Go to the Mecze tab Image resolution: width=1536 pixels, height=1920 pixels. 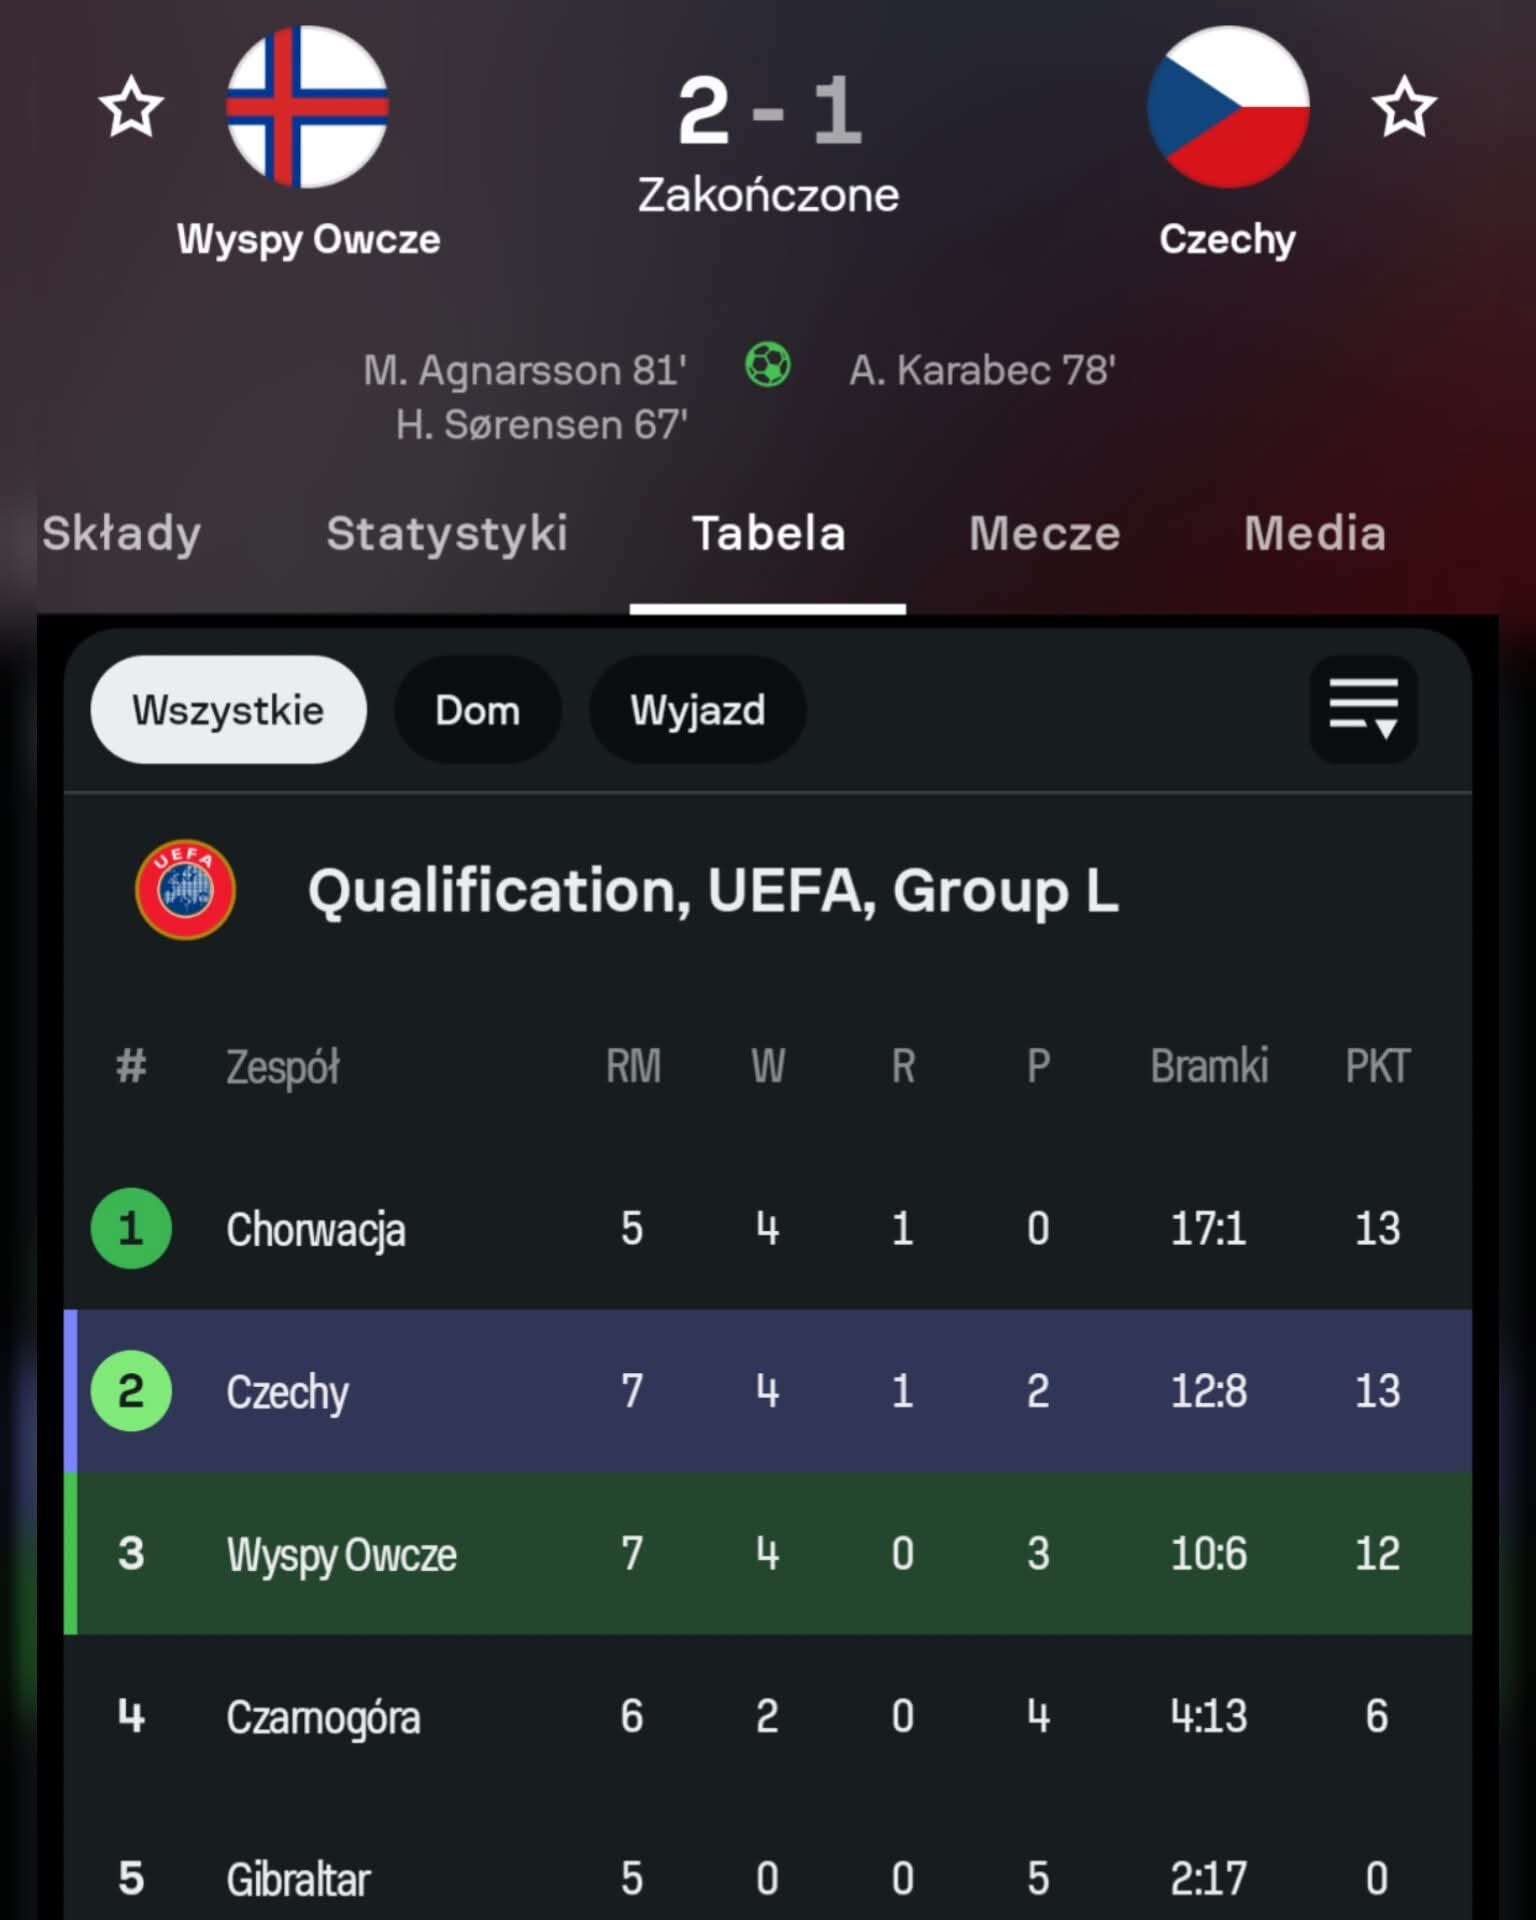click(1045, 533)
